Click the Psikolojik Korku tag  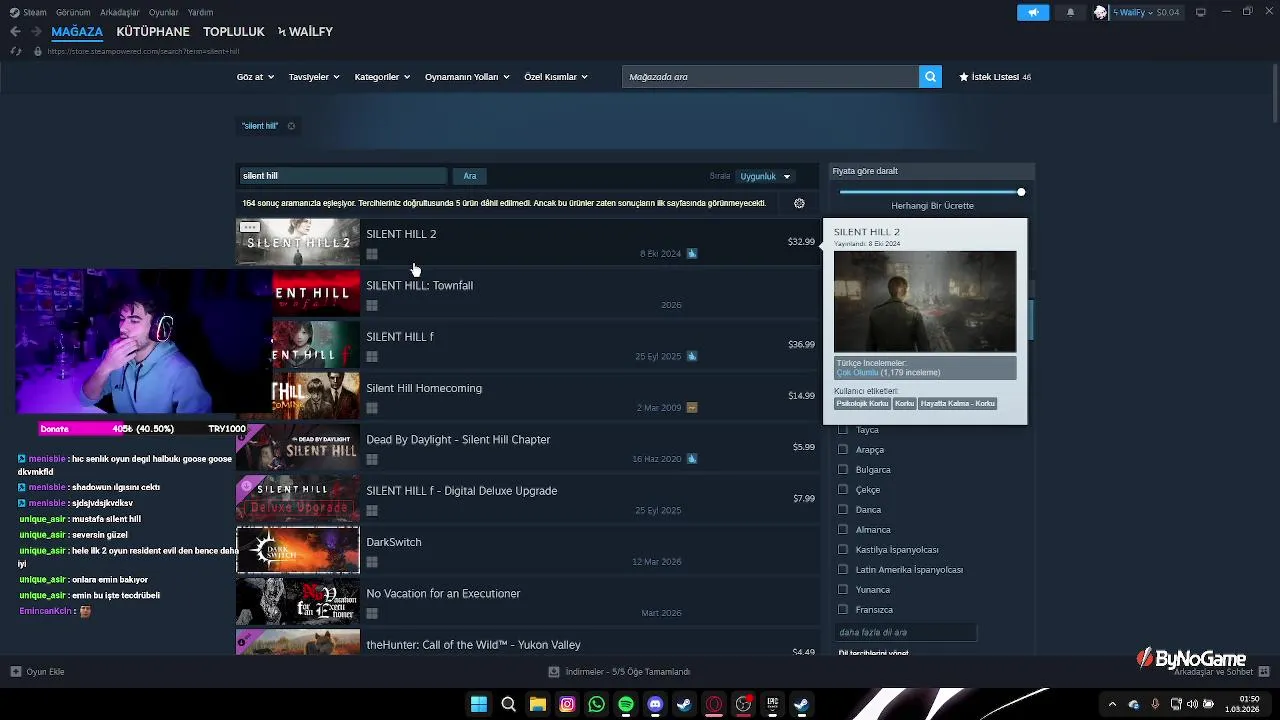point(862,404)
